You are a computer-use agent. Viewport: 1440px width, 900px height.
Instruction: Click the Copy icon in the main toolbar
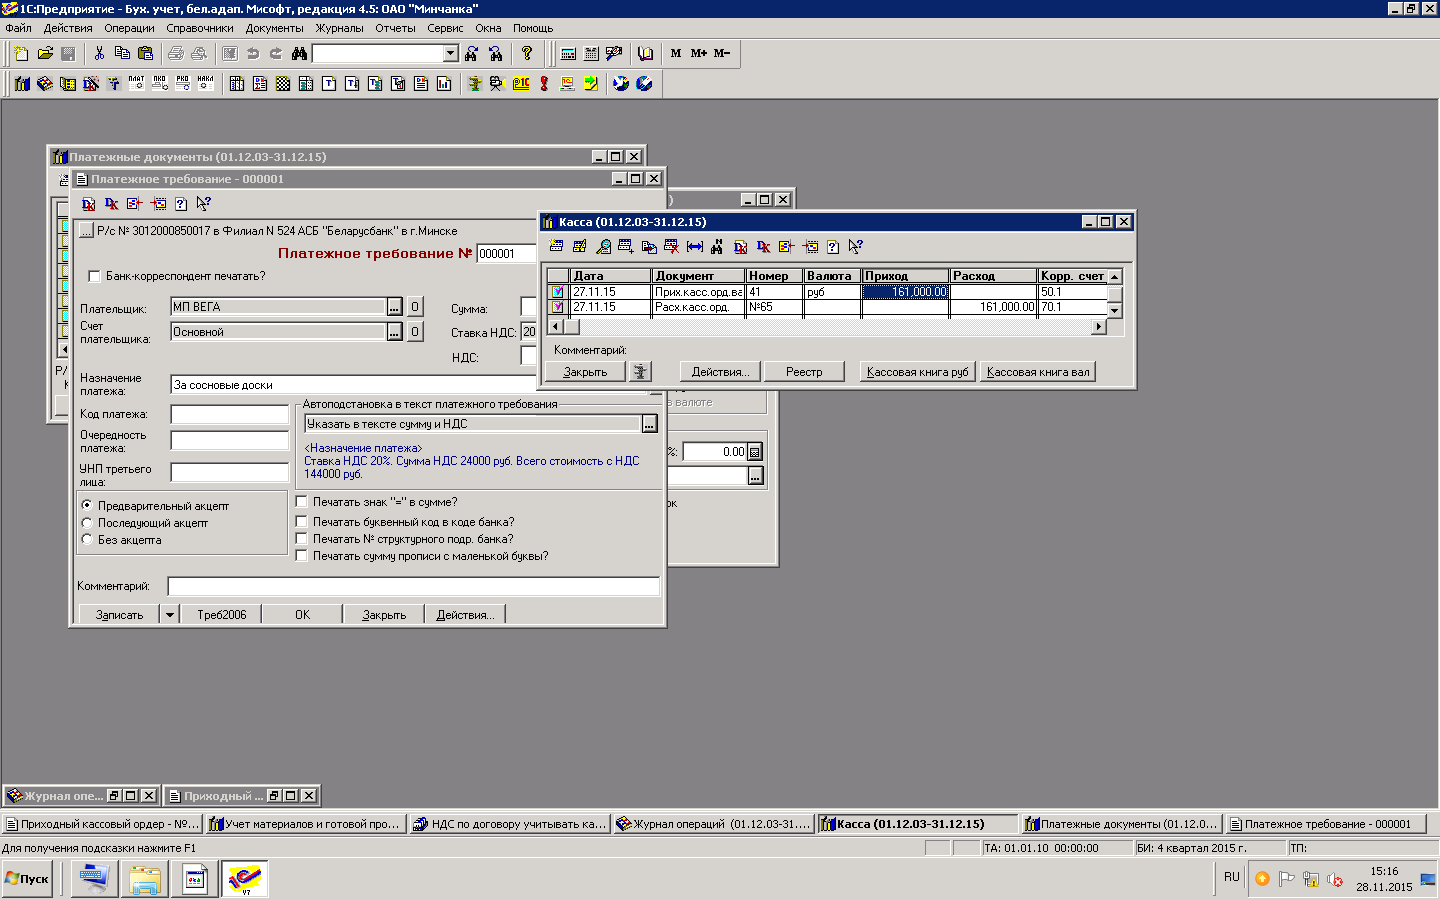click(x=122, y=53)
